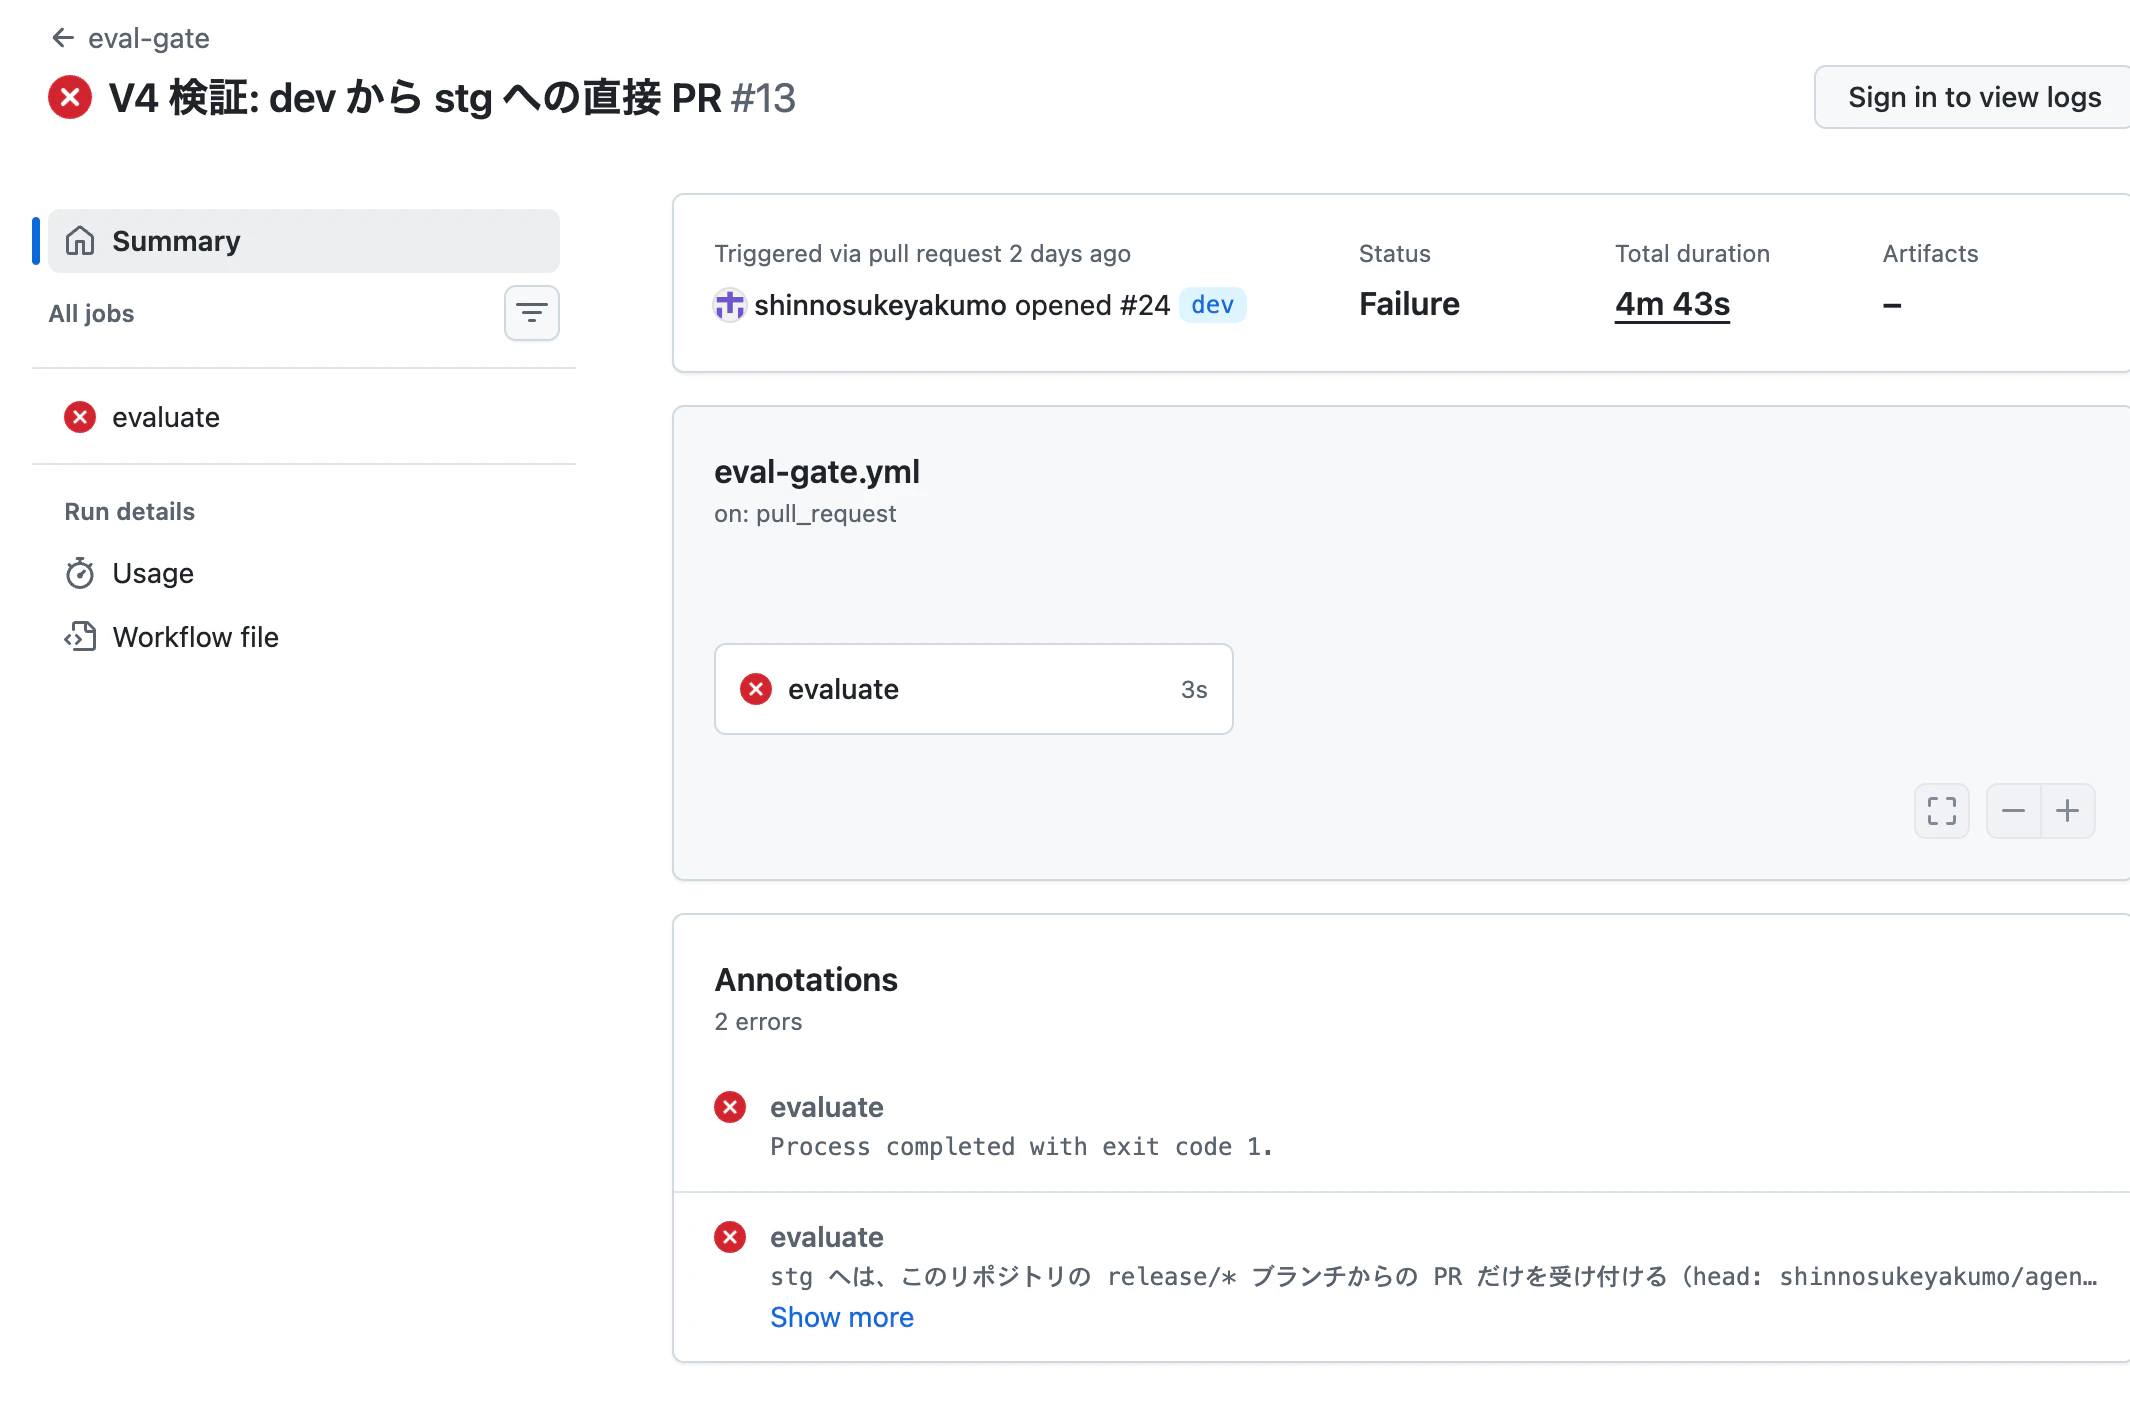Viewport: 2130px width, 1408px height.
Task: Click error icon of the stg annotation
Action: pos(730,1237)
